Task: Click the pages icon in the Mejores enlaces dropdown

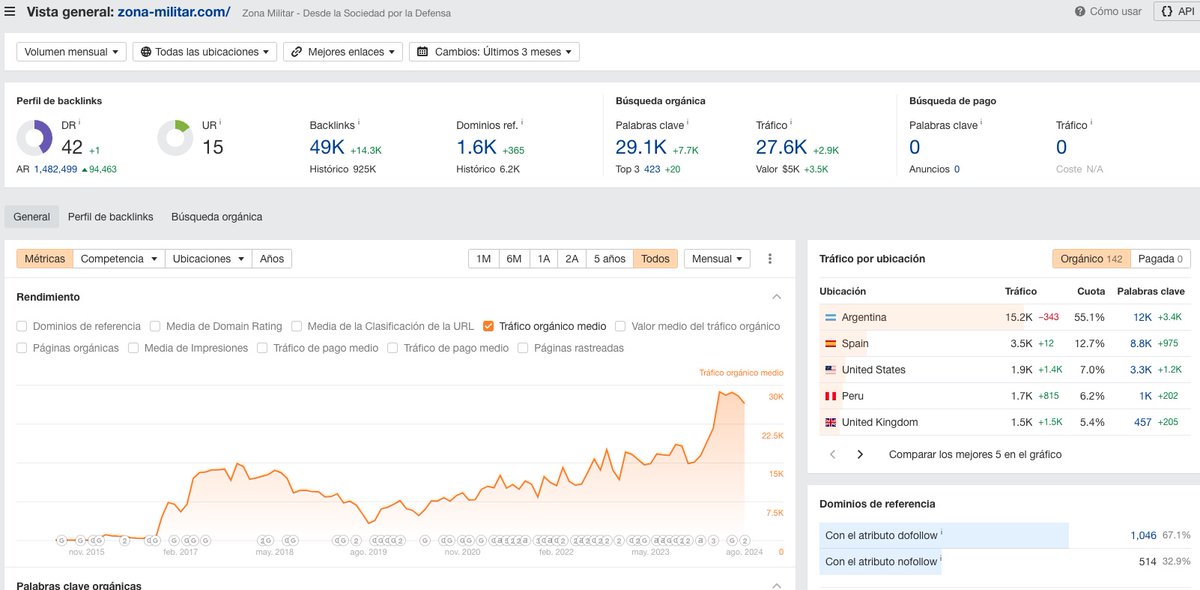Action: 297,52
